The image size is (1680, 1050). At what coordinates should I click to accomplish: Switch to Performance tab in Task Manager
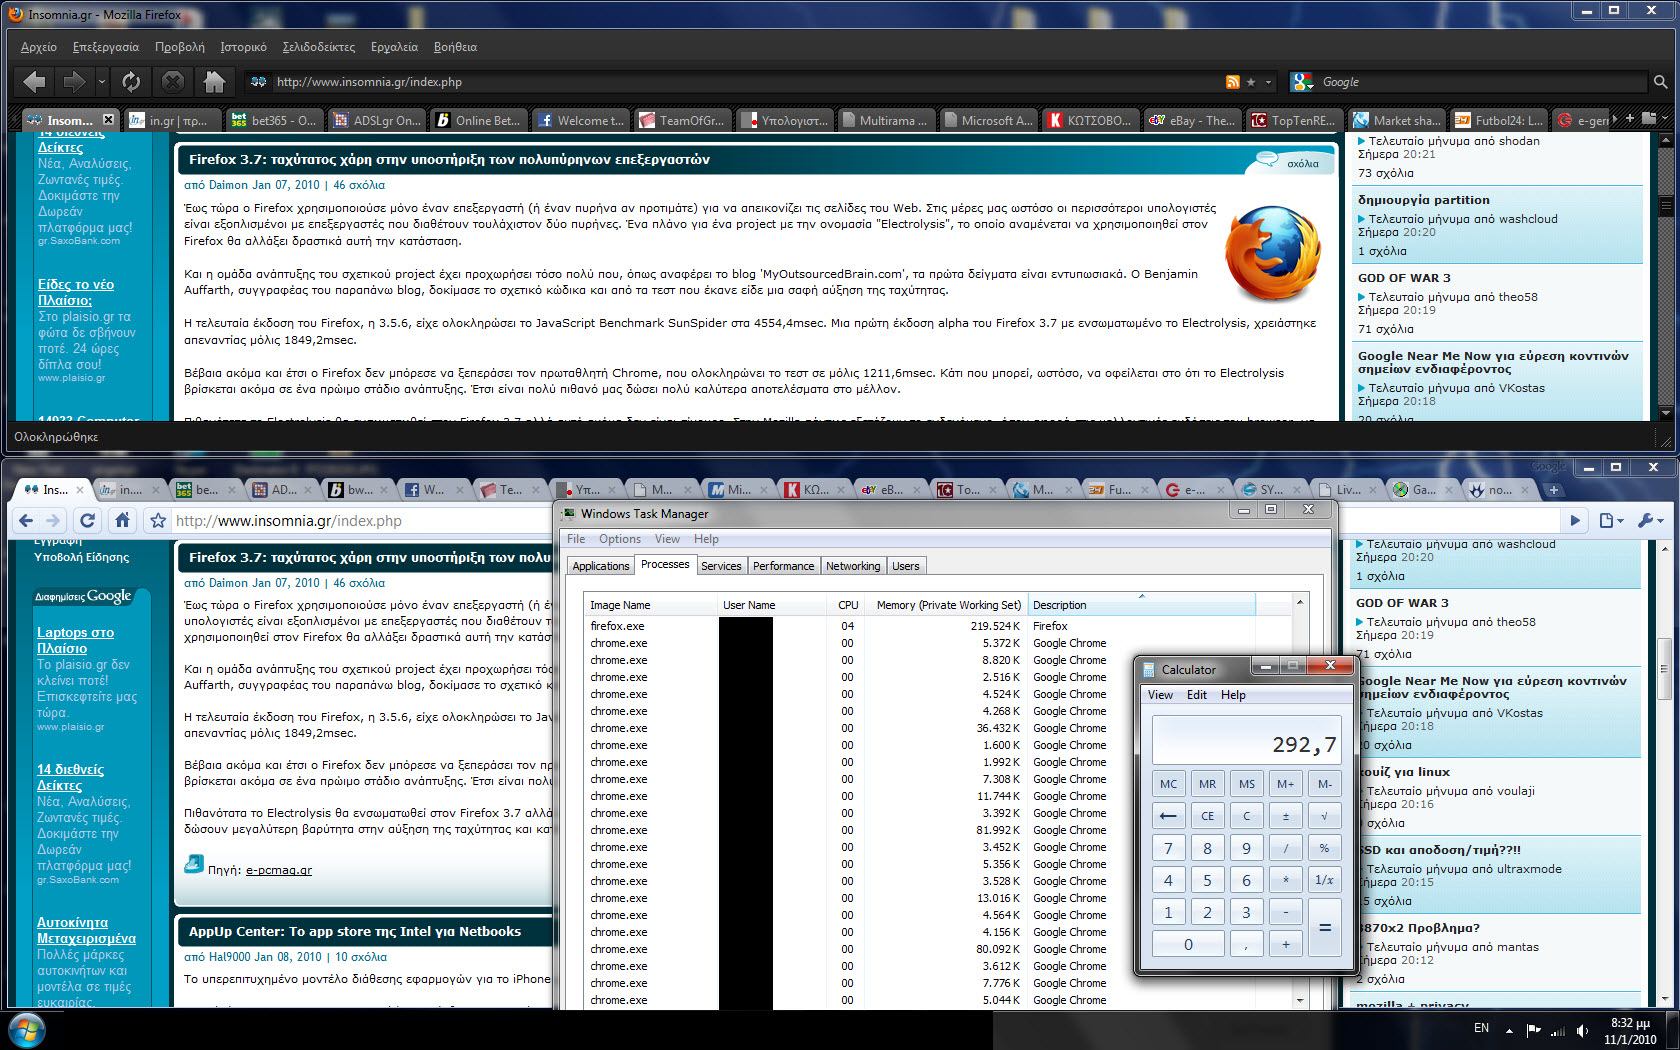(783, 566)
